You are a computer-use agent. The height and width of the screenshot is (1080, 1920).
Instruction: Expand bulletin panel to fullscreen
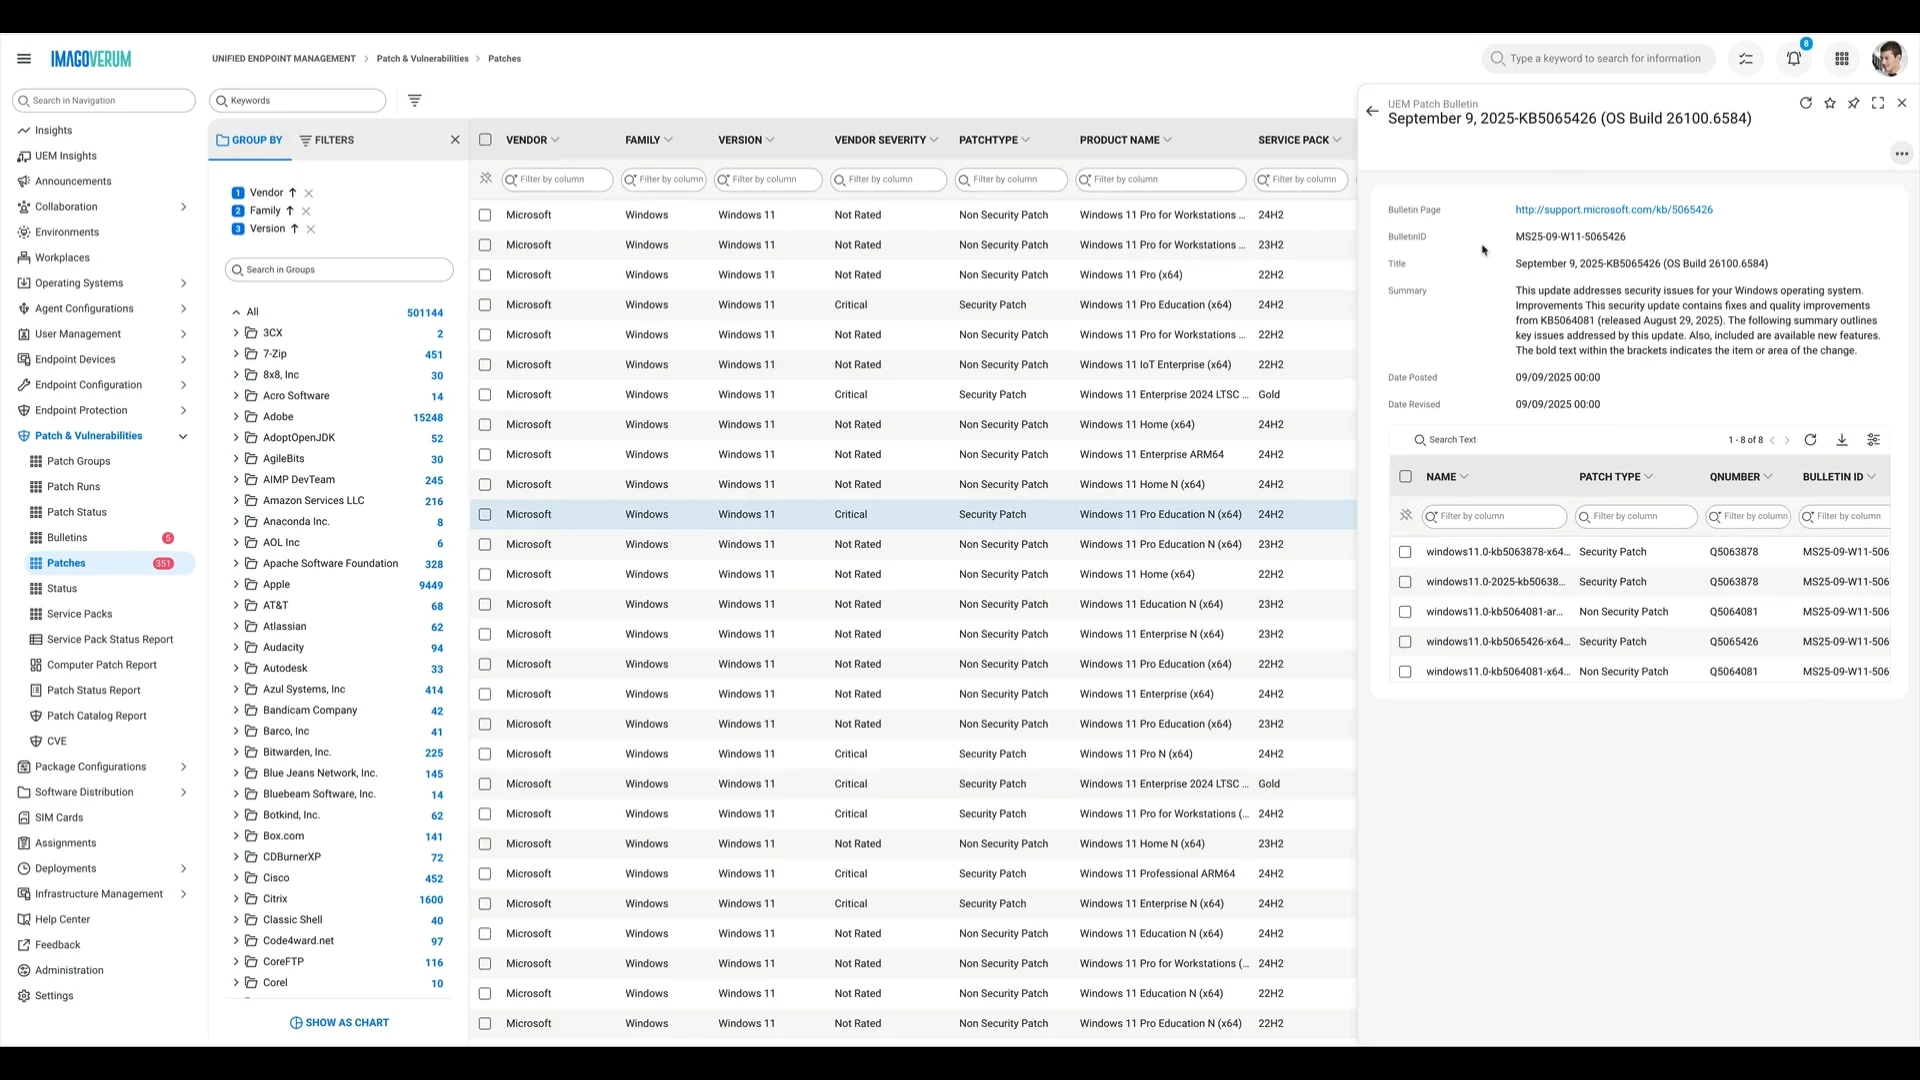[1878, 103]
